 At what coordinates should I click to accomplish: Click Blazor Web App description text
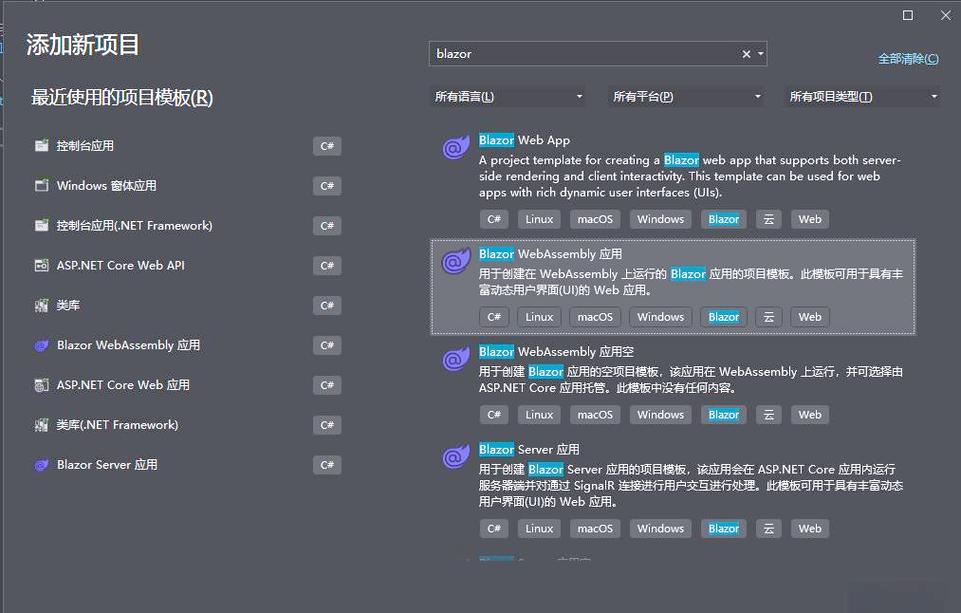point(689,176)
